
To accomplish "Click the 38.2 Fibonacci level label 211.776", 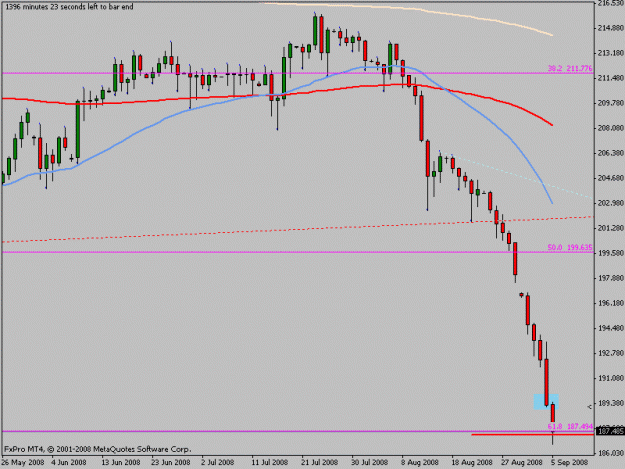I will click(570, 69).
